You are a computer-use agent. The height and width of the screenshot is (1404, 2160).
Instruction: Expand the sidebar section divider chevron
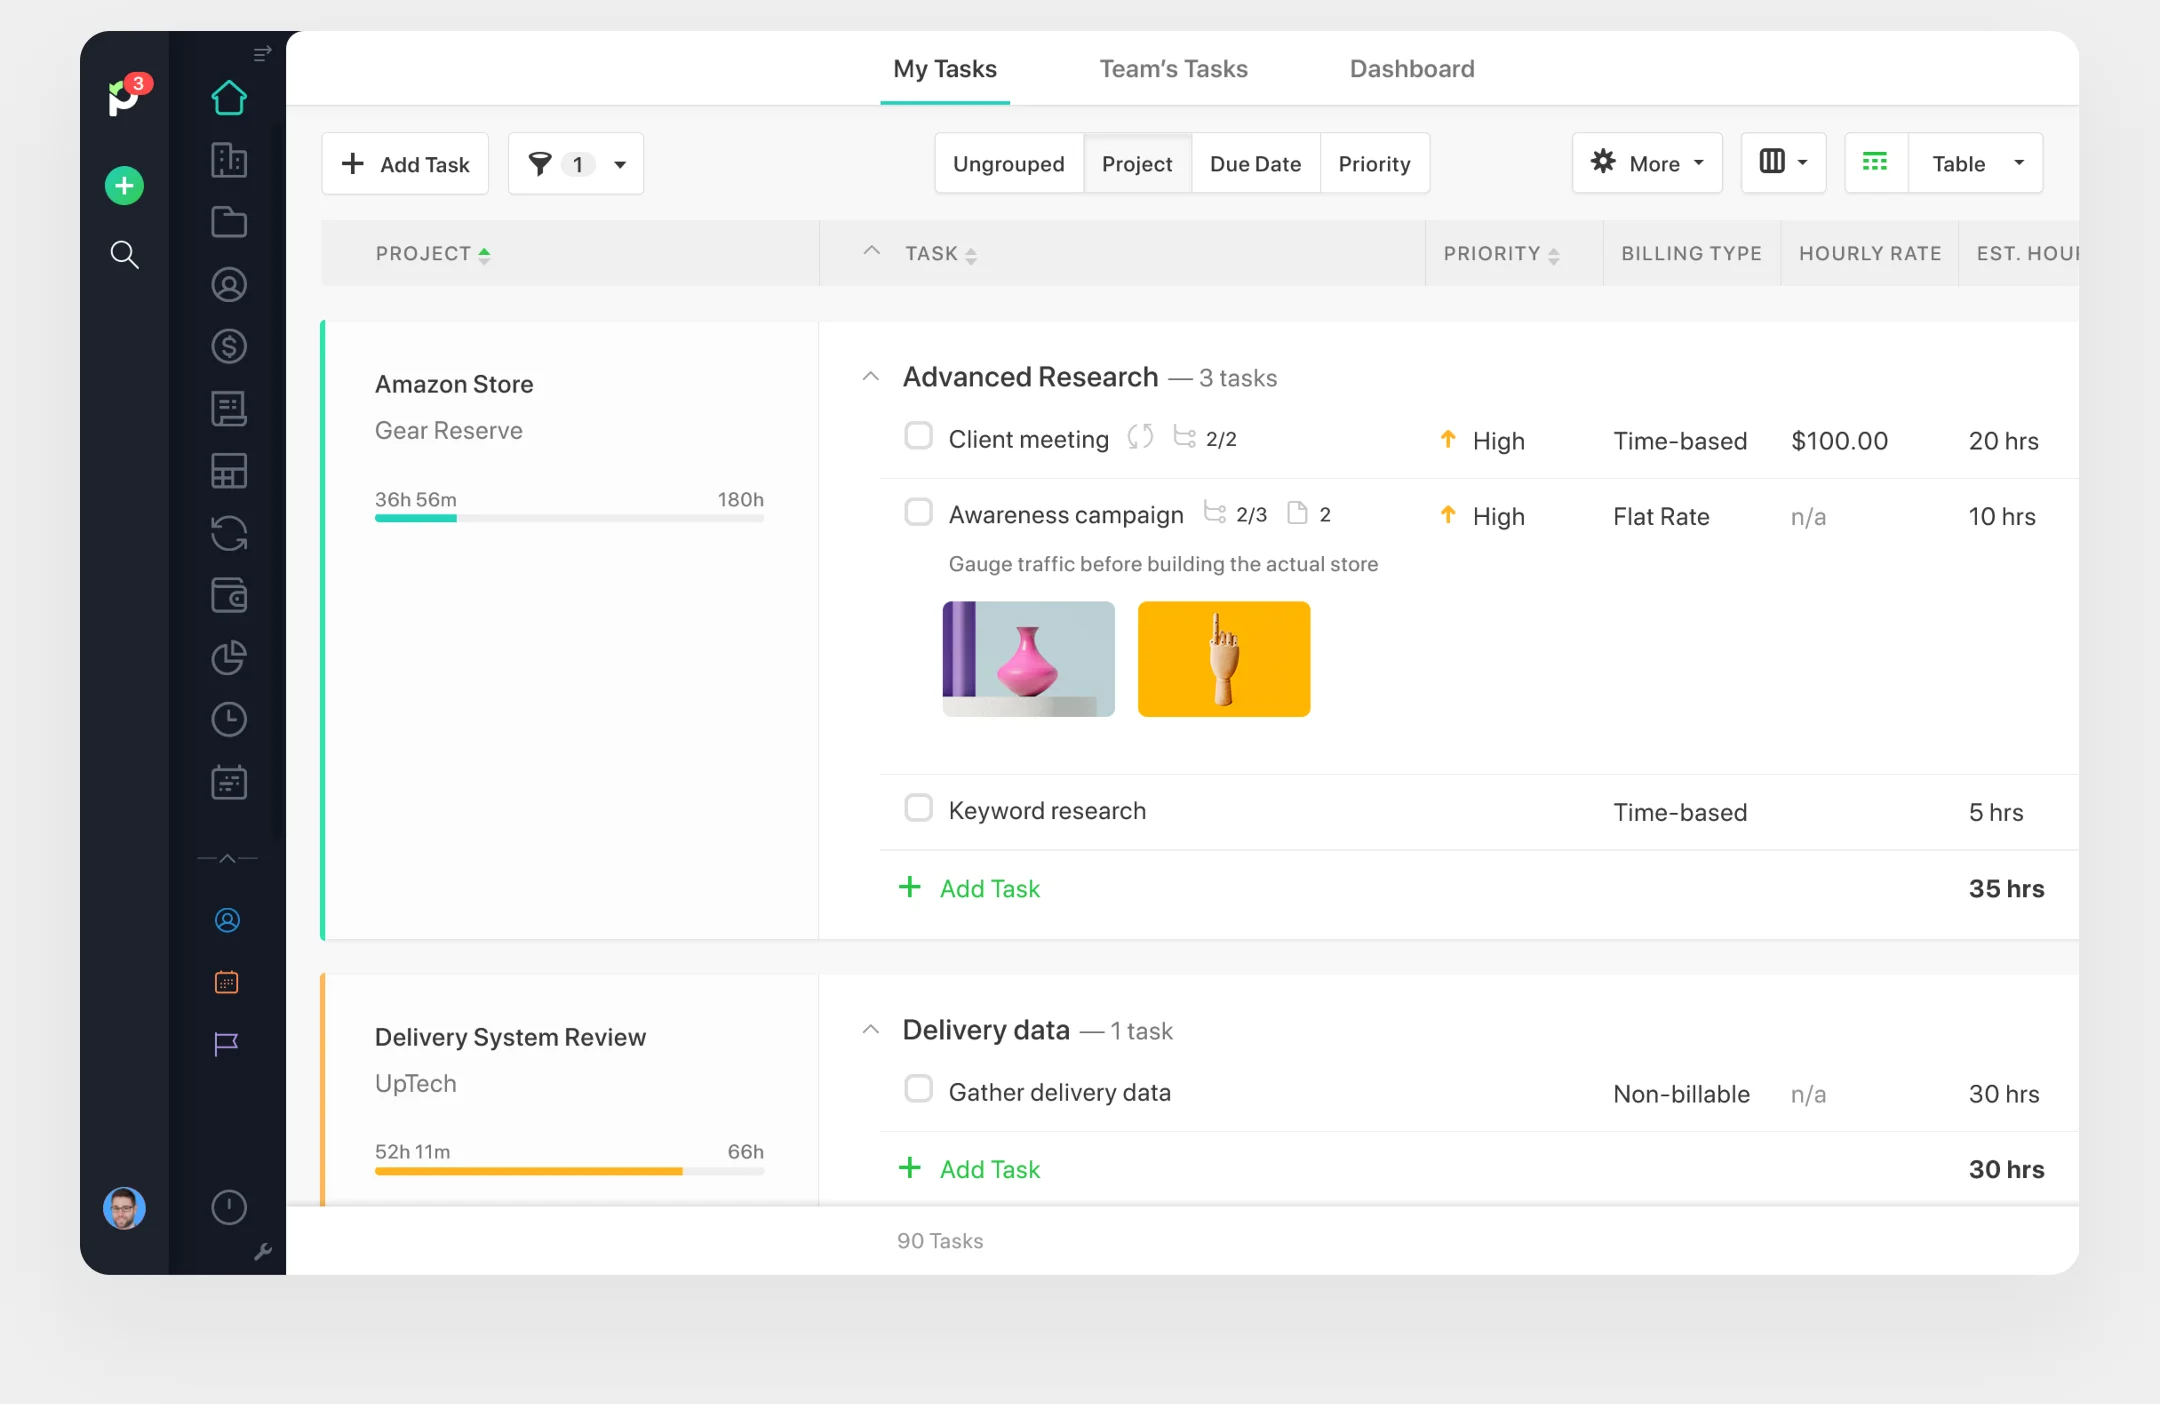coord(227,858)
